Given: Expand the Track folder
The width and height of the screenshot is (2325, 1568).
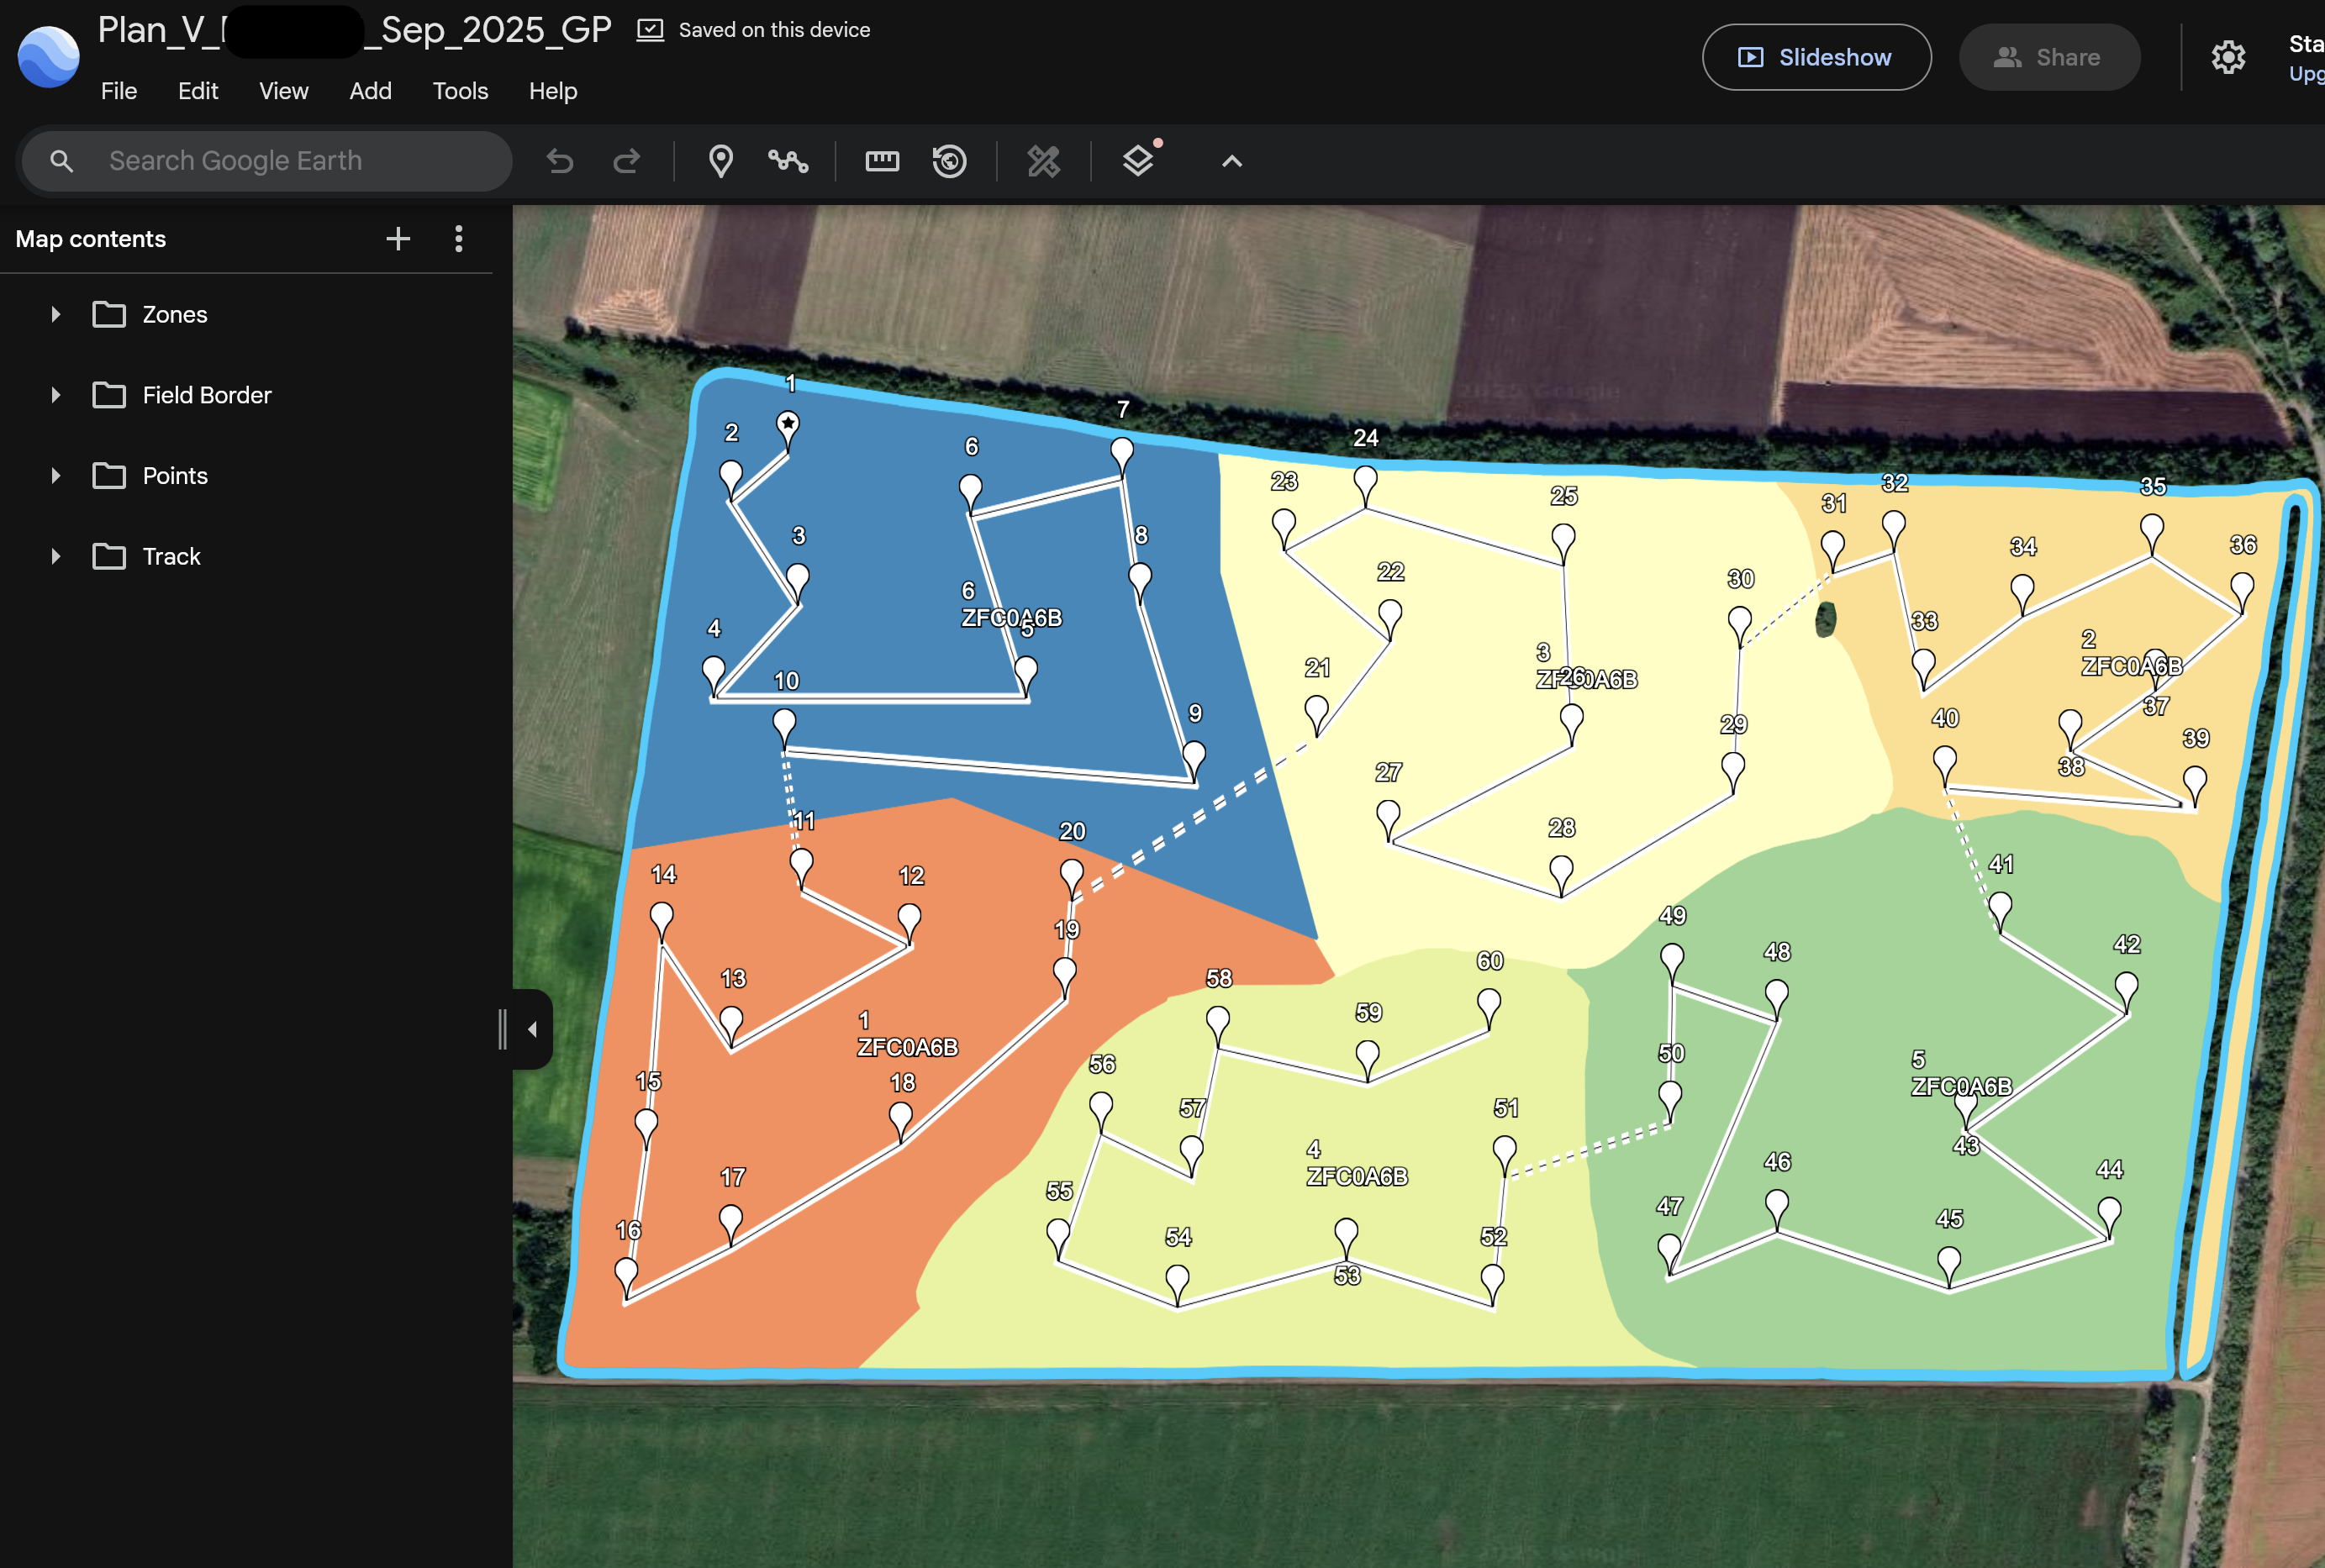Looking at the screenshot, I should click(55, 556).
